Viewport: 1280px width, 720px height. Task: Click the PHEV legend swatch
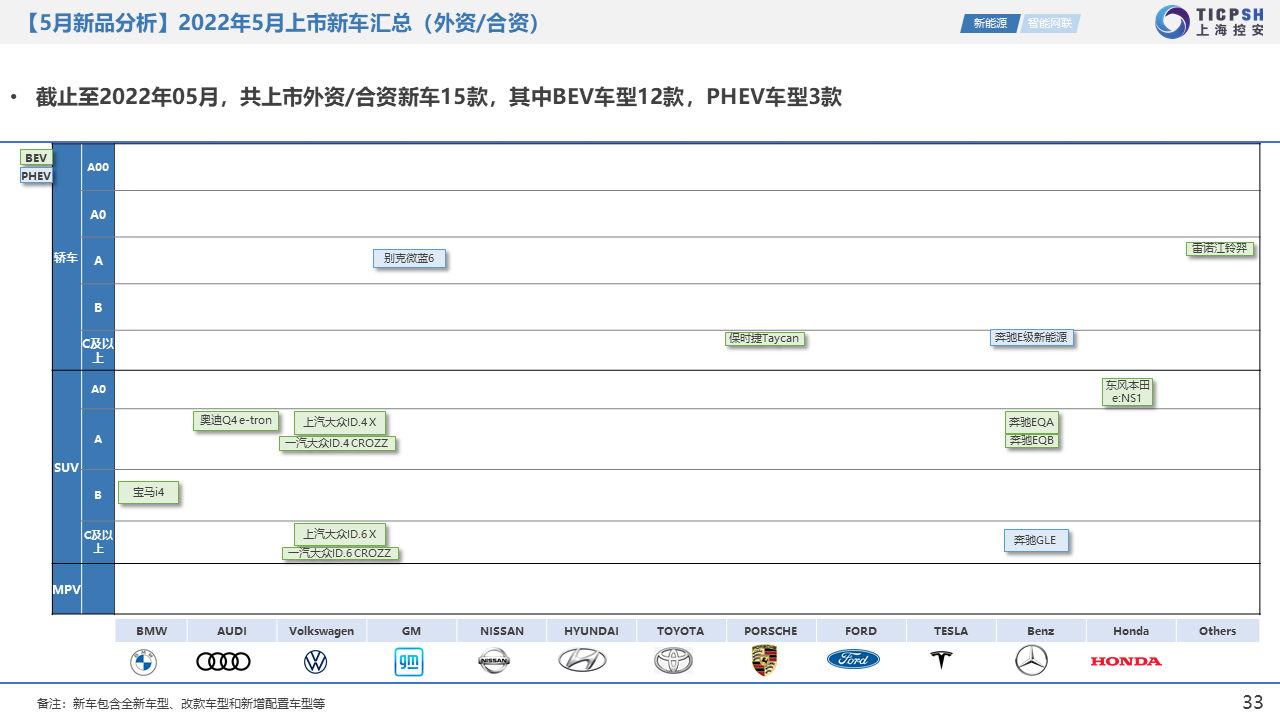coord(36,176)
